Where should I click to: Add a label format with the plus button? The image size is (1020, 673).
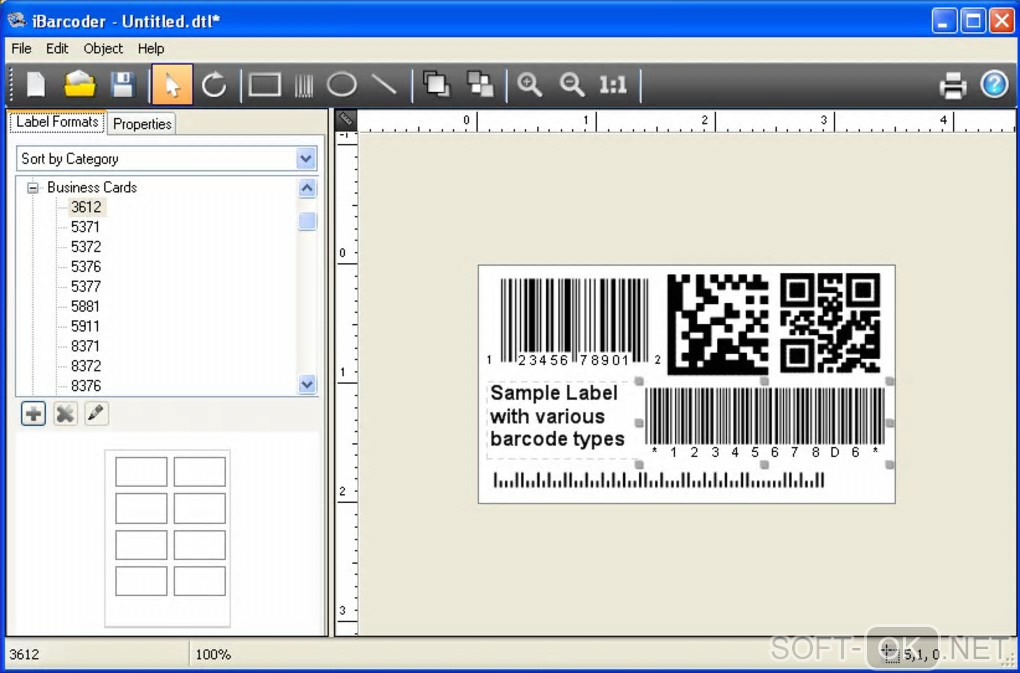[34, 413]
